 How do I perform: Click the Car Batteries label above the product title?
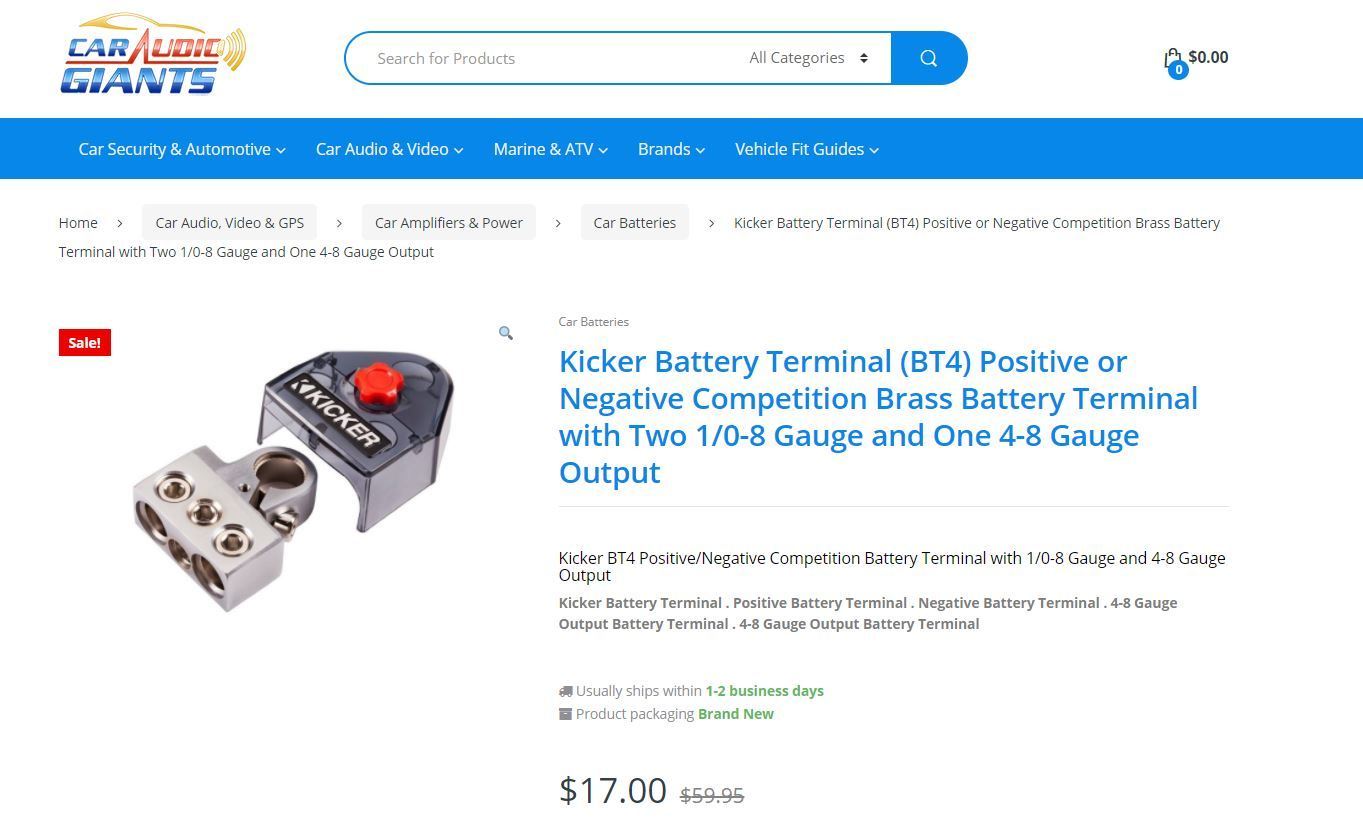(x=593, y=321)
